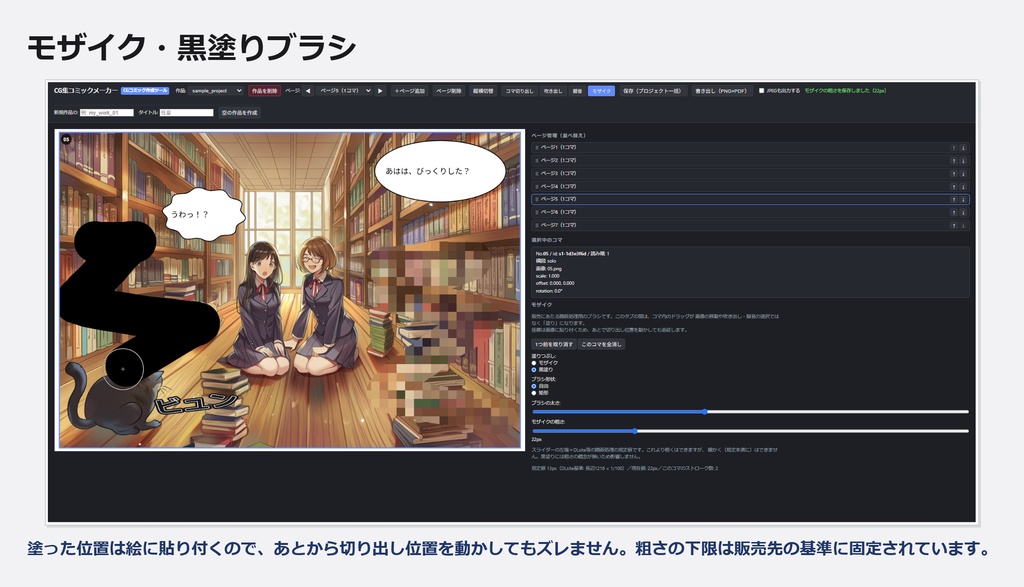
Task: Click the モザイクの粗さ slider
Action: point(750,431)
